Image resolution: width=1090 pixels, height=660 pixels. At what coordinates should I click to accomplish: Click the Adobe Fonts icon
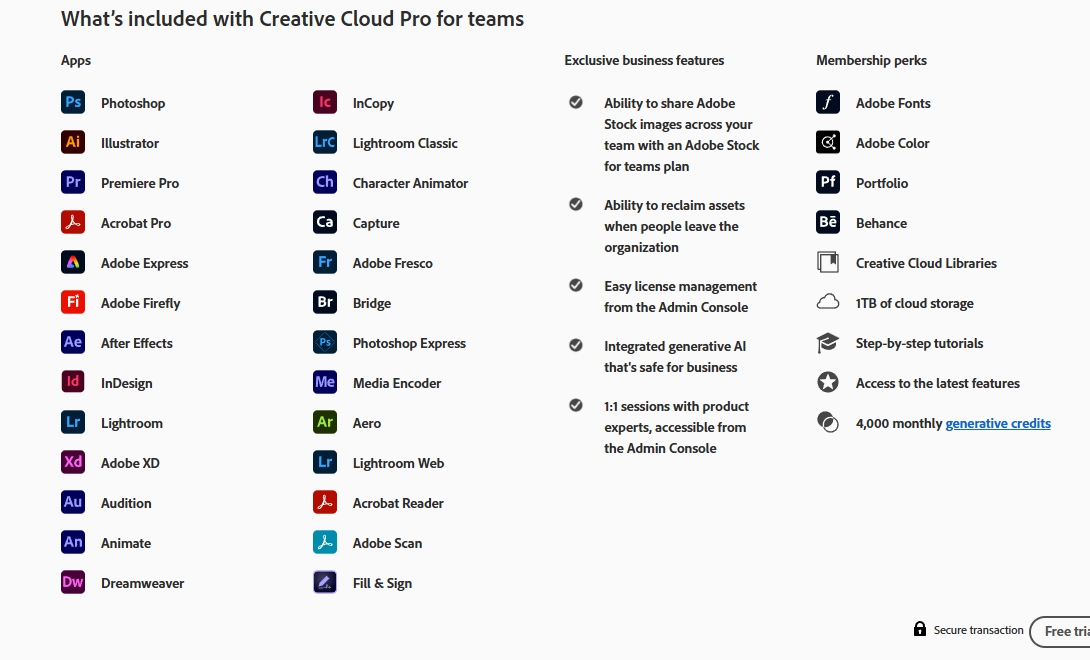click(828, 102)
